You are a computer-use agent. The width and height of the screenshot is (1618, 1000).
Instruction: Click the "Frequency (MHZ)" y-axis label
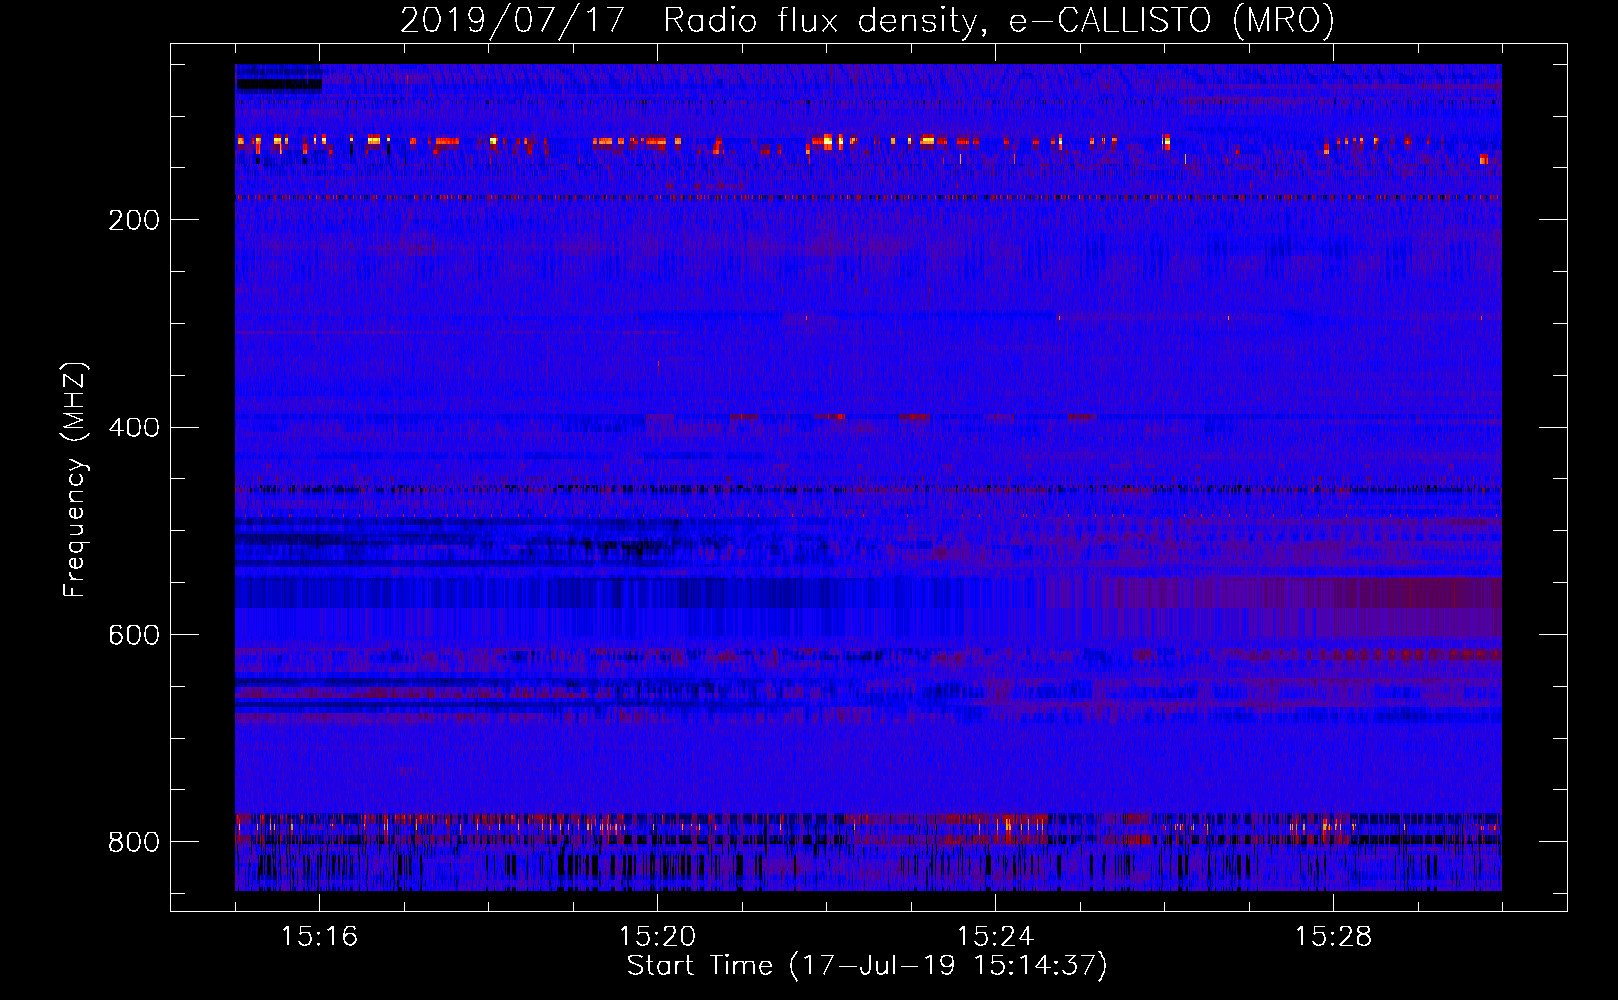[x=75, y=480]
